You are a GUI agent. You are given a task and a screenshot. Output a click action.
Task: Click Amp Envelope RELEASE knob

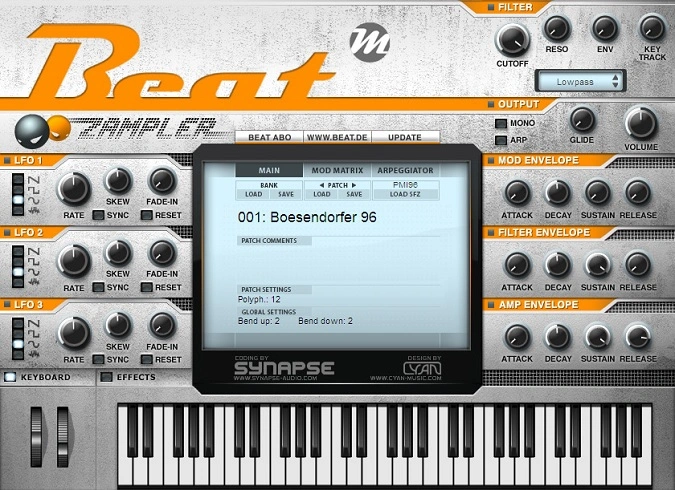pyautogui.click(x=638, y=337)
